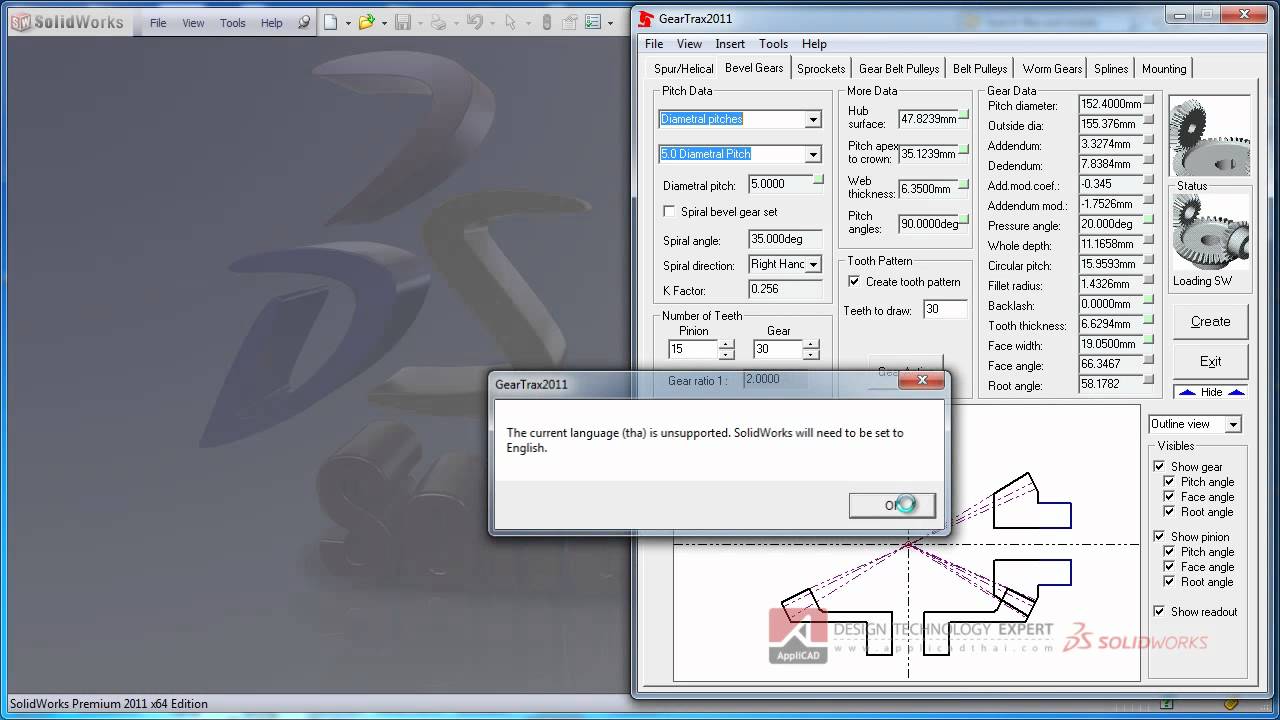The image size is (1280, 720).
Task: Click green indicator beside Hub surface field
Action: click(964, 115)
